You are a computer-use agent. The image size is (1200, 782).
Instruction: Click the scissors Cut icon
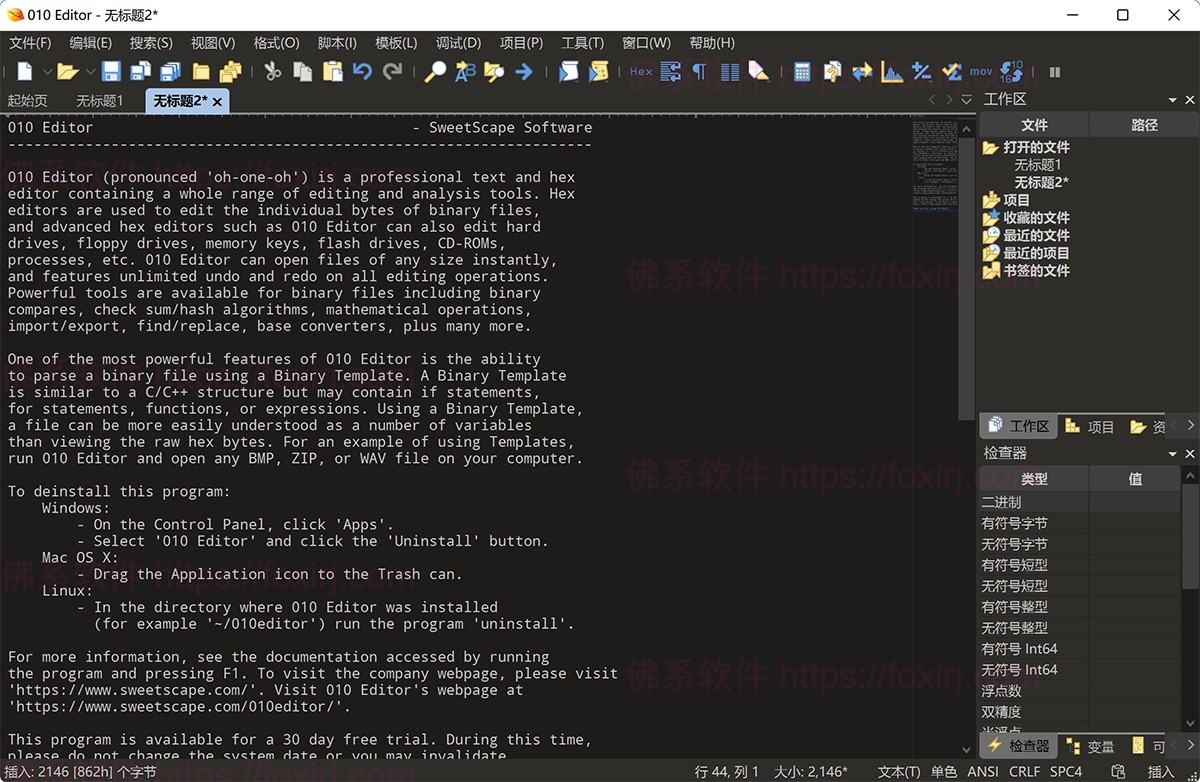tap(272, 72)
